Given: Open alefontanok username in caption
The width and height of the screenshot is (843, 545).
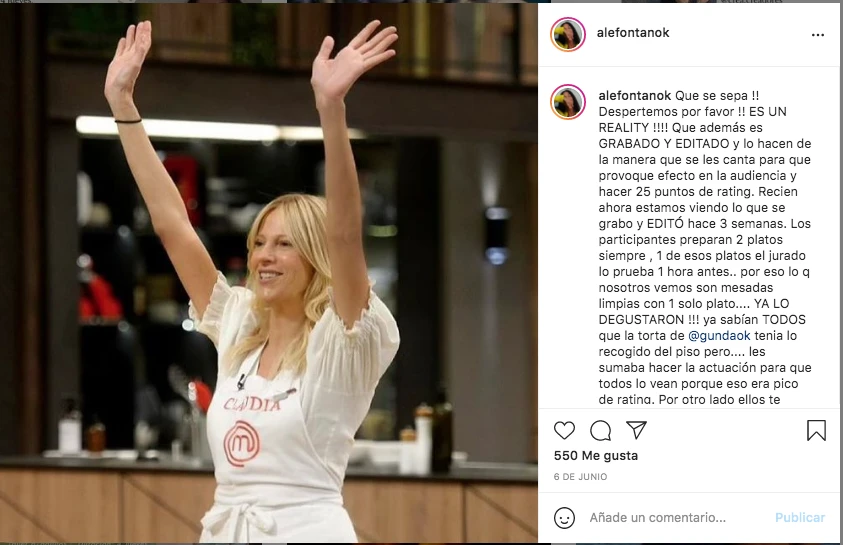Looking at the screenshot, I should pos(634,96).
